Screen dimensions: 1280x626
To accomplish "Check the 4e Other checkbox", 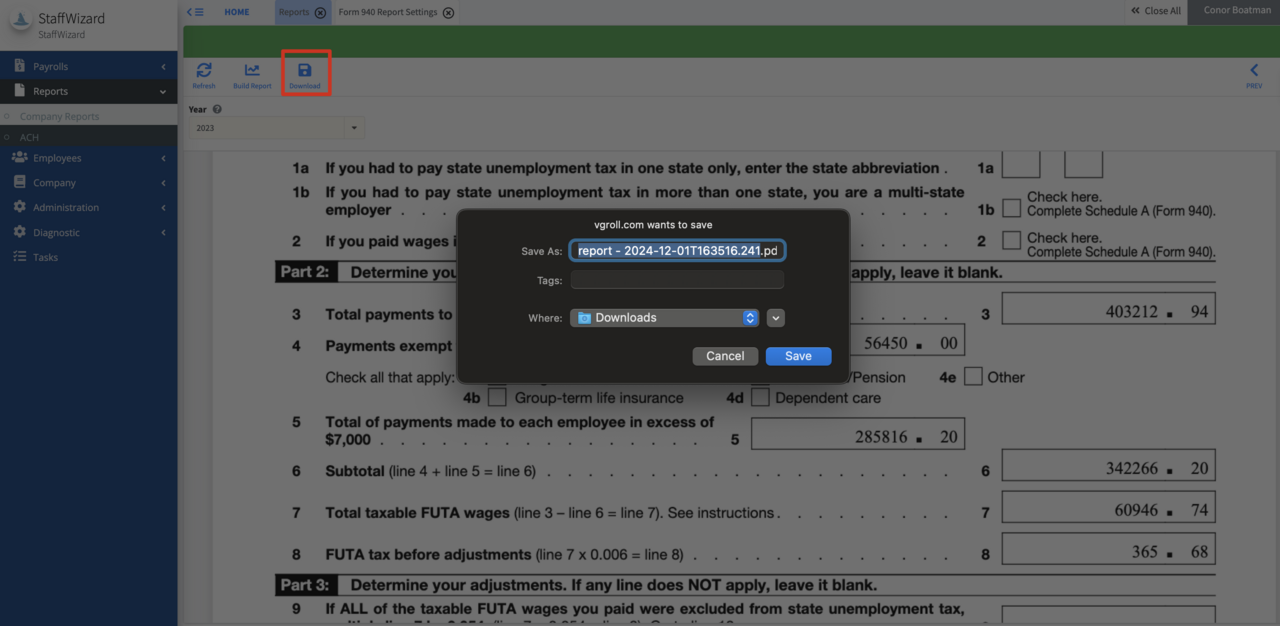I will [x=973, y=377].
